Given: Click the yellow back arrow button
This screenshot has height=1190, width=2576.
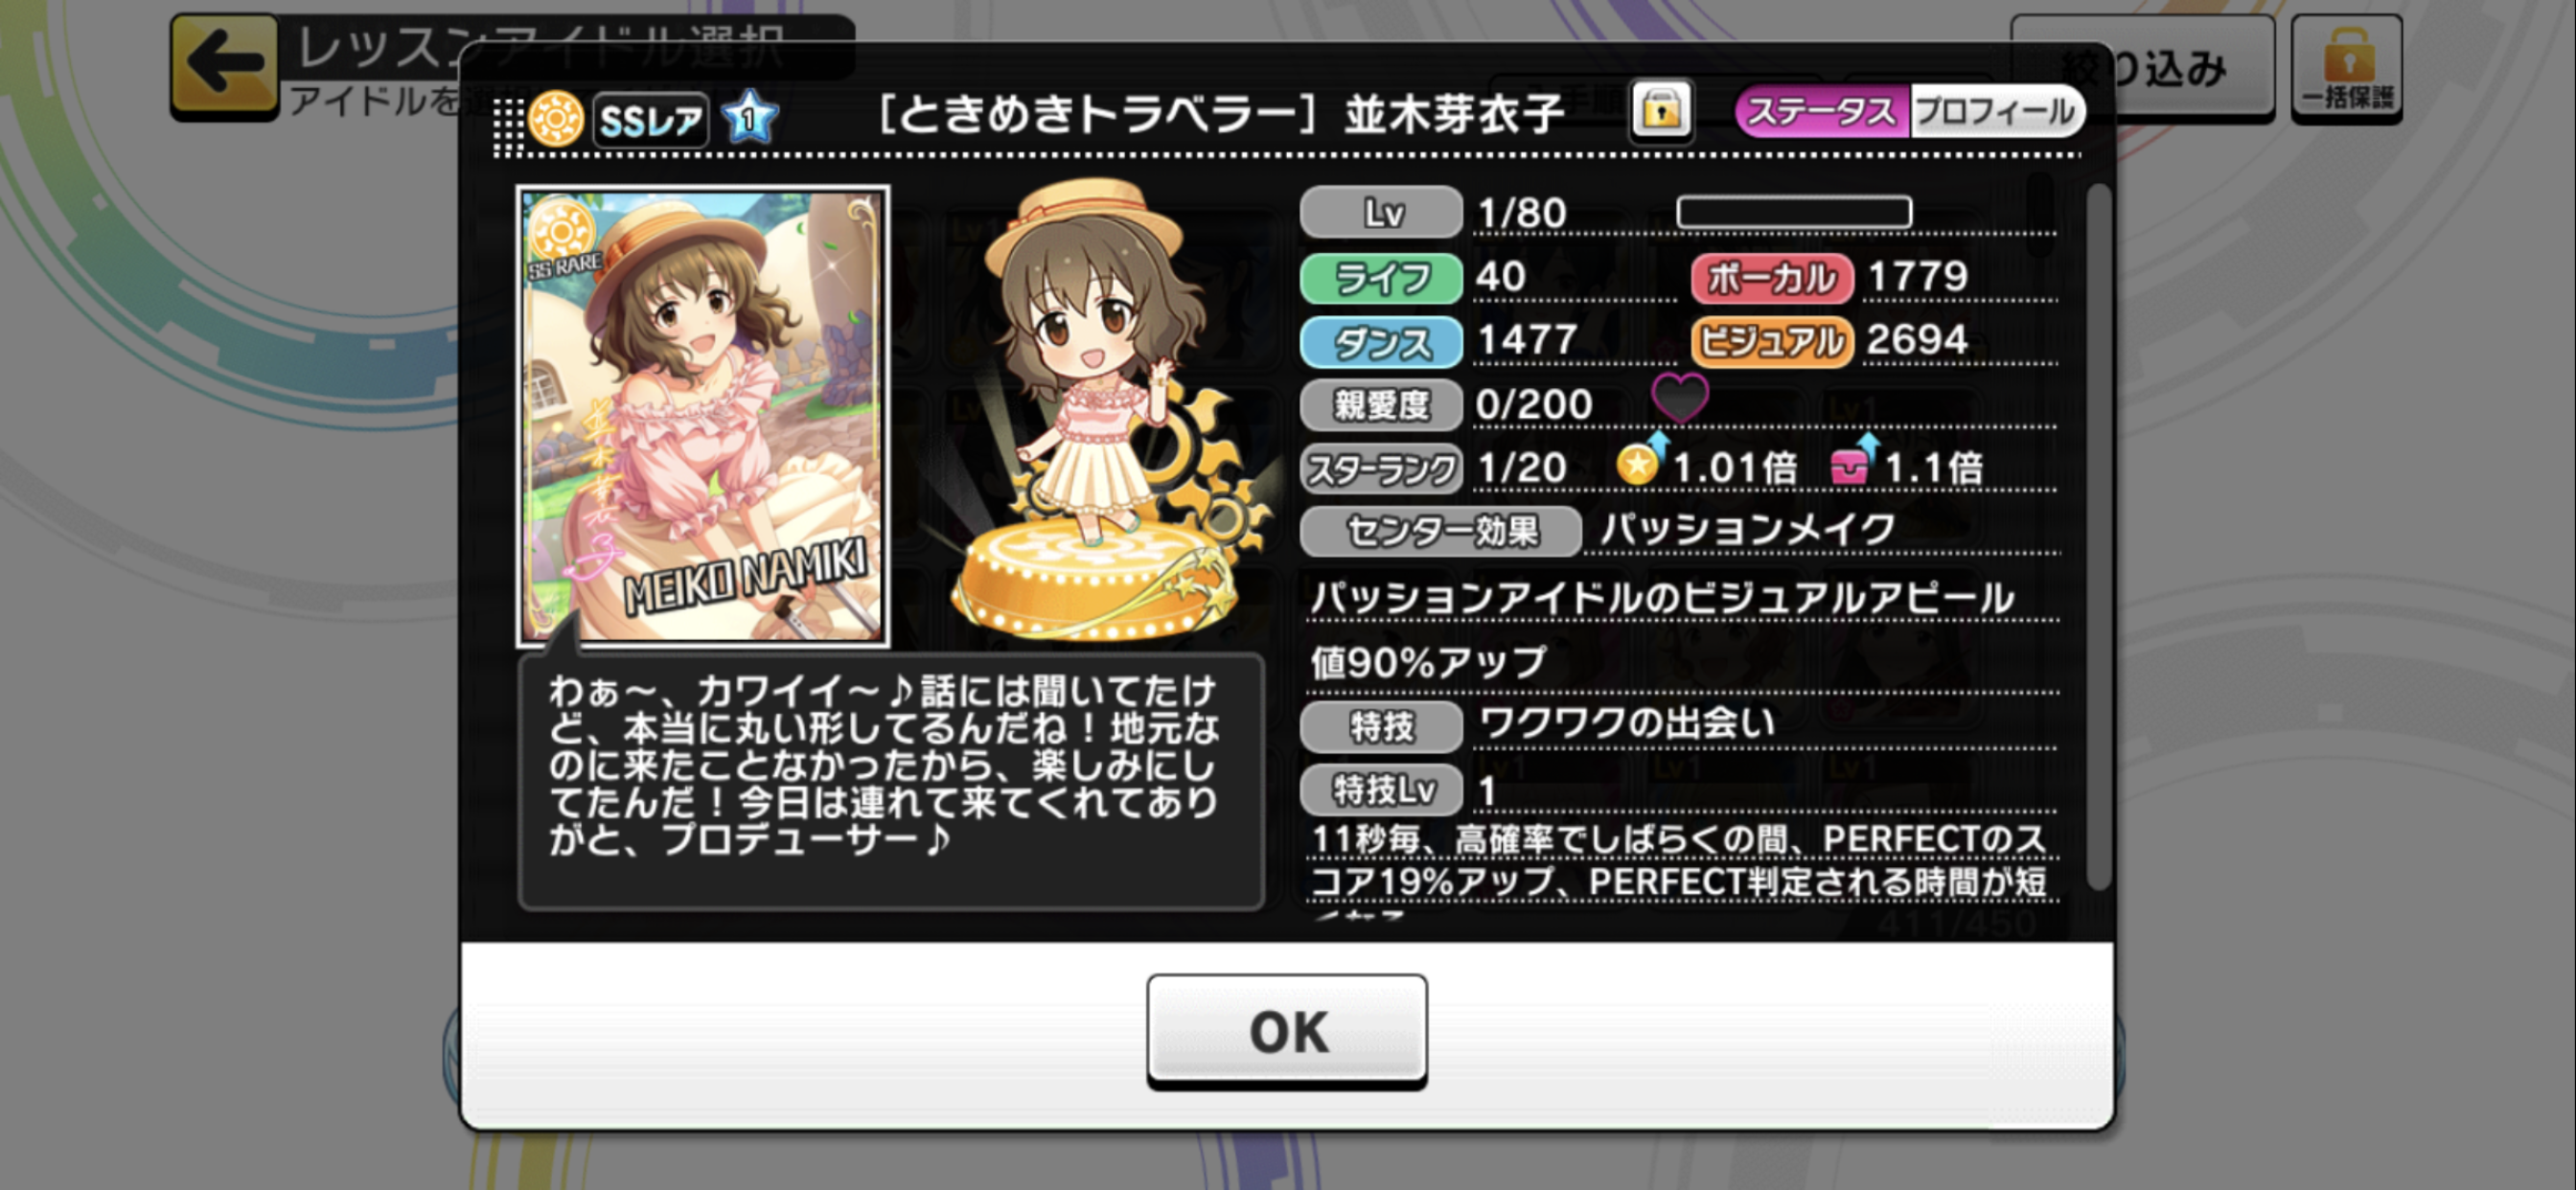Looking at the screenshot, I should click(x=224, y=65).
